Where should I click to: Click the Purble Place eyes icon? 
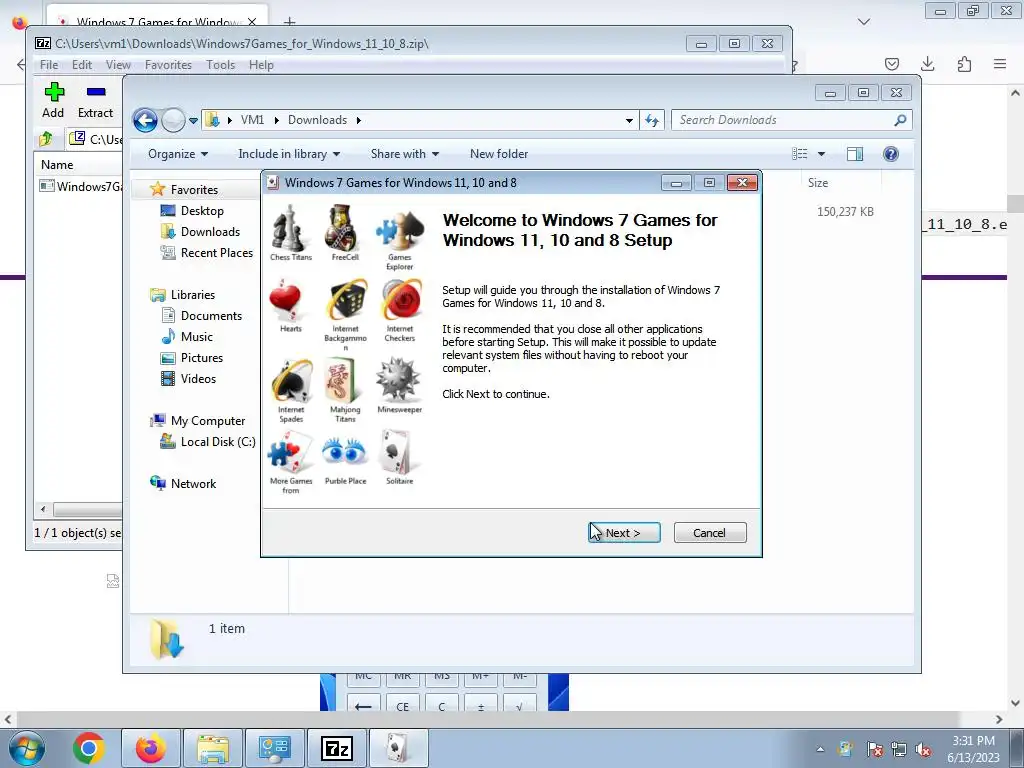point(344,453)
